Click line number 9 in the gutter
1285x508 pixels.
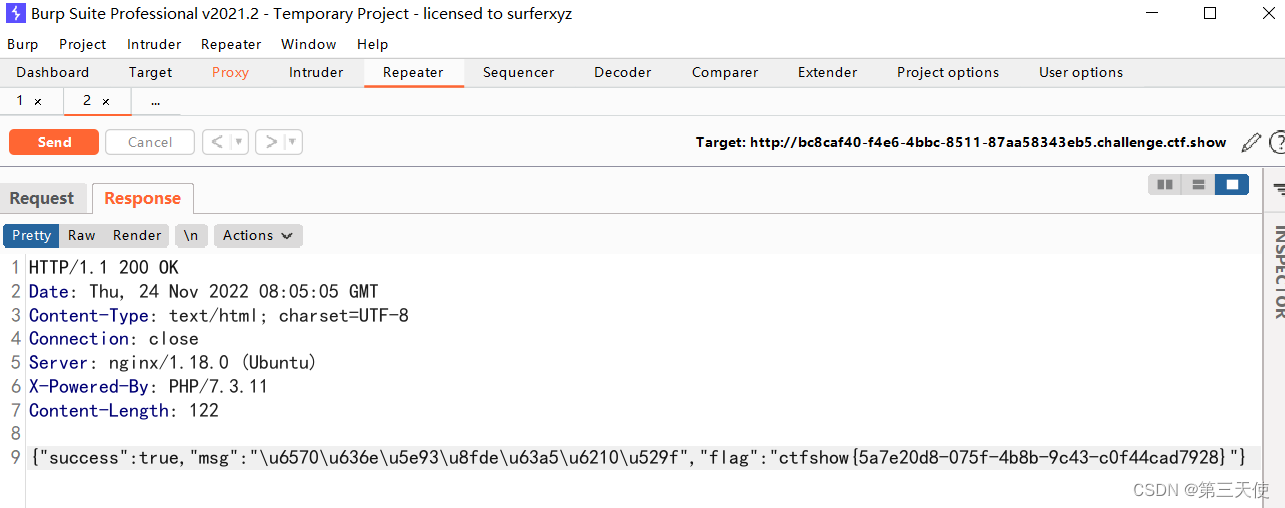(15, 457)
